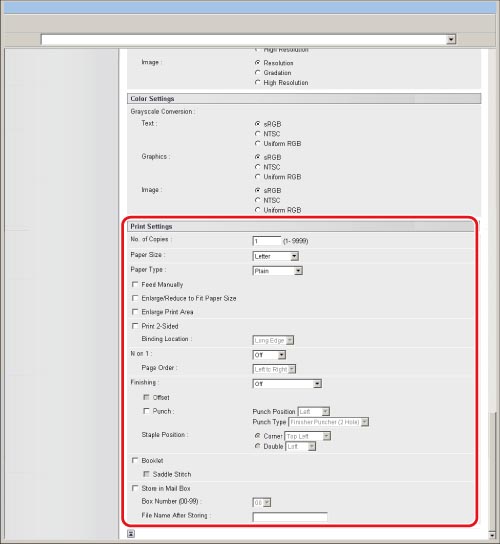Choose Uniform RGB for Graphics conversion
The image size is (500, 544).
click(x=257, y=177)
